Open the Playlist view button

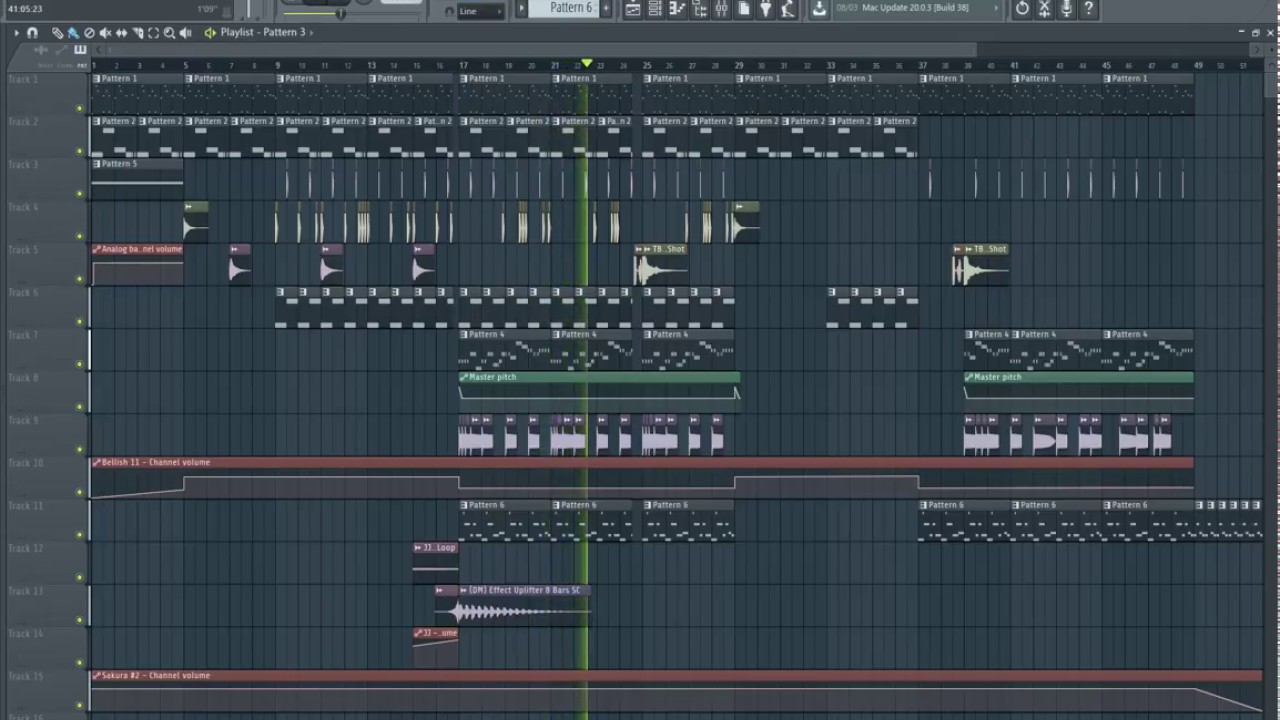(x=633, y=9)
